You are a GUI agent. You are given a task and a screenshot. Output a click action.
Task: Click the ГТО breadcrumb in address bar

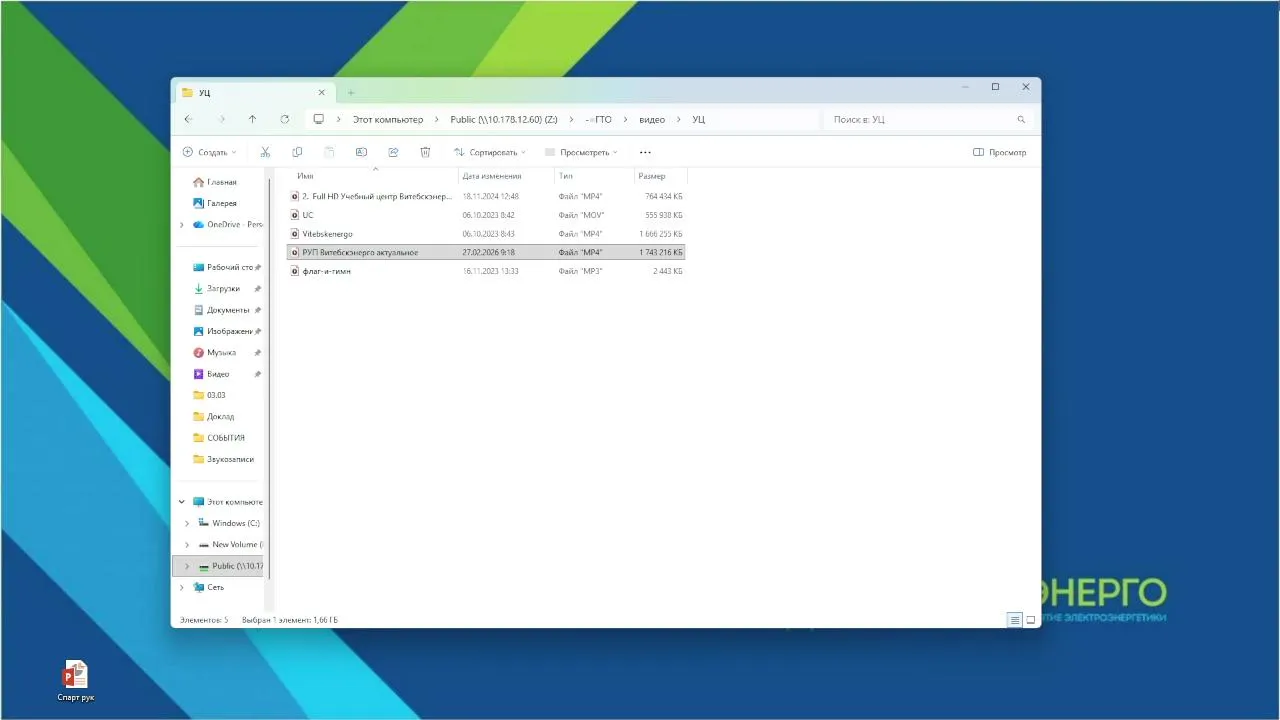point(599,119)
